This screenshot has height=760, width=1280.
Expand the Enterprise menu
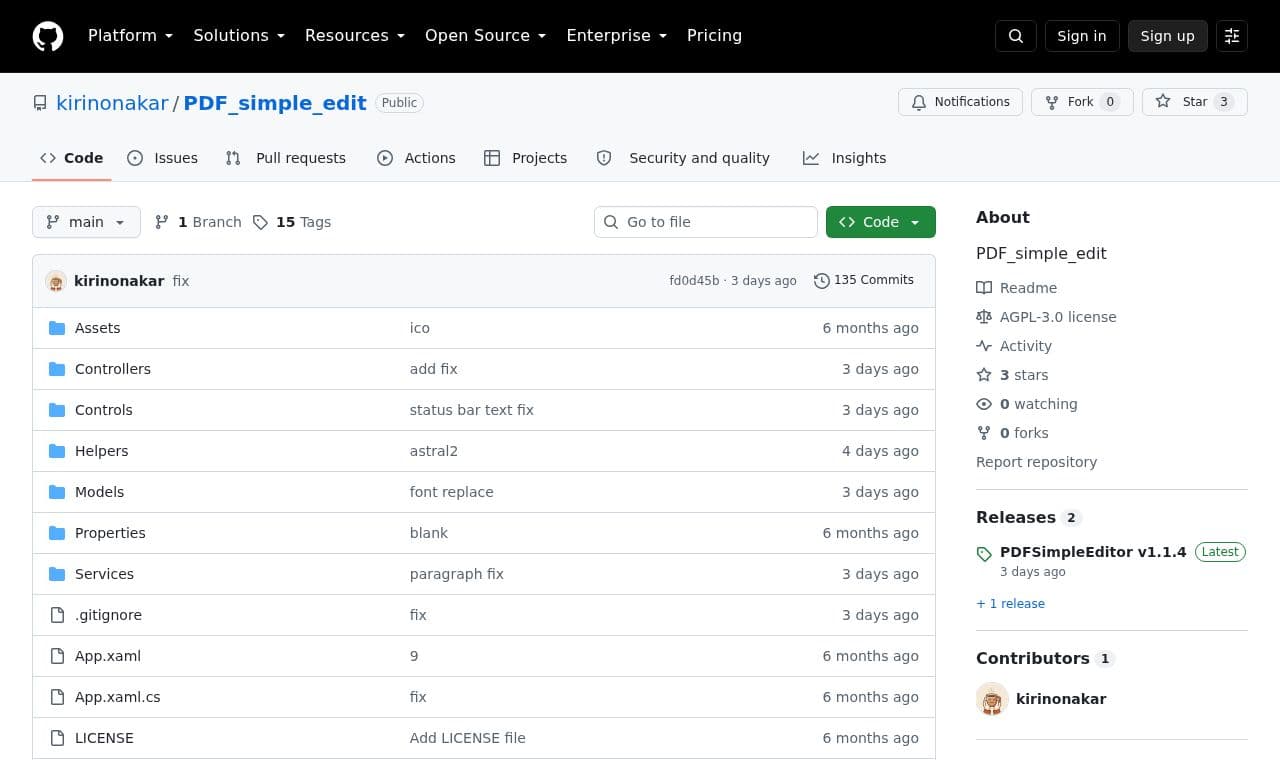point(617,36)
